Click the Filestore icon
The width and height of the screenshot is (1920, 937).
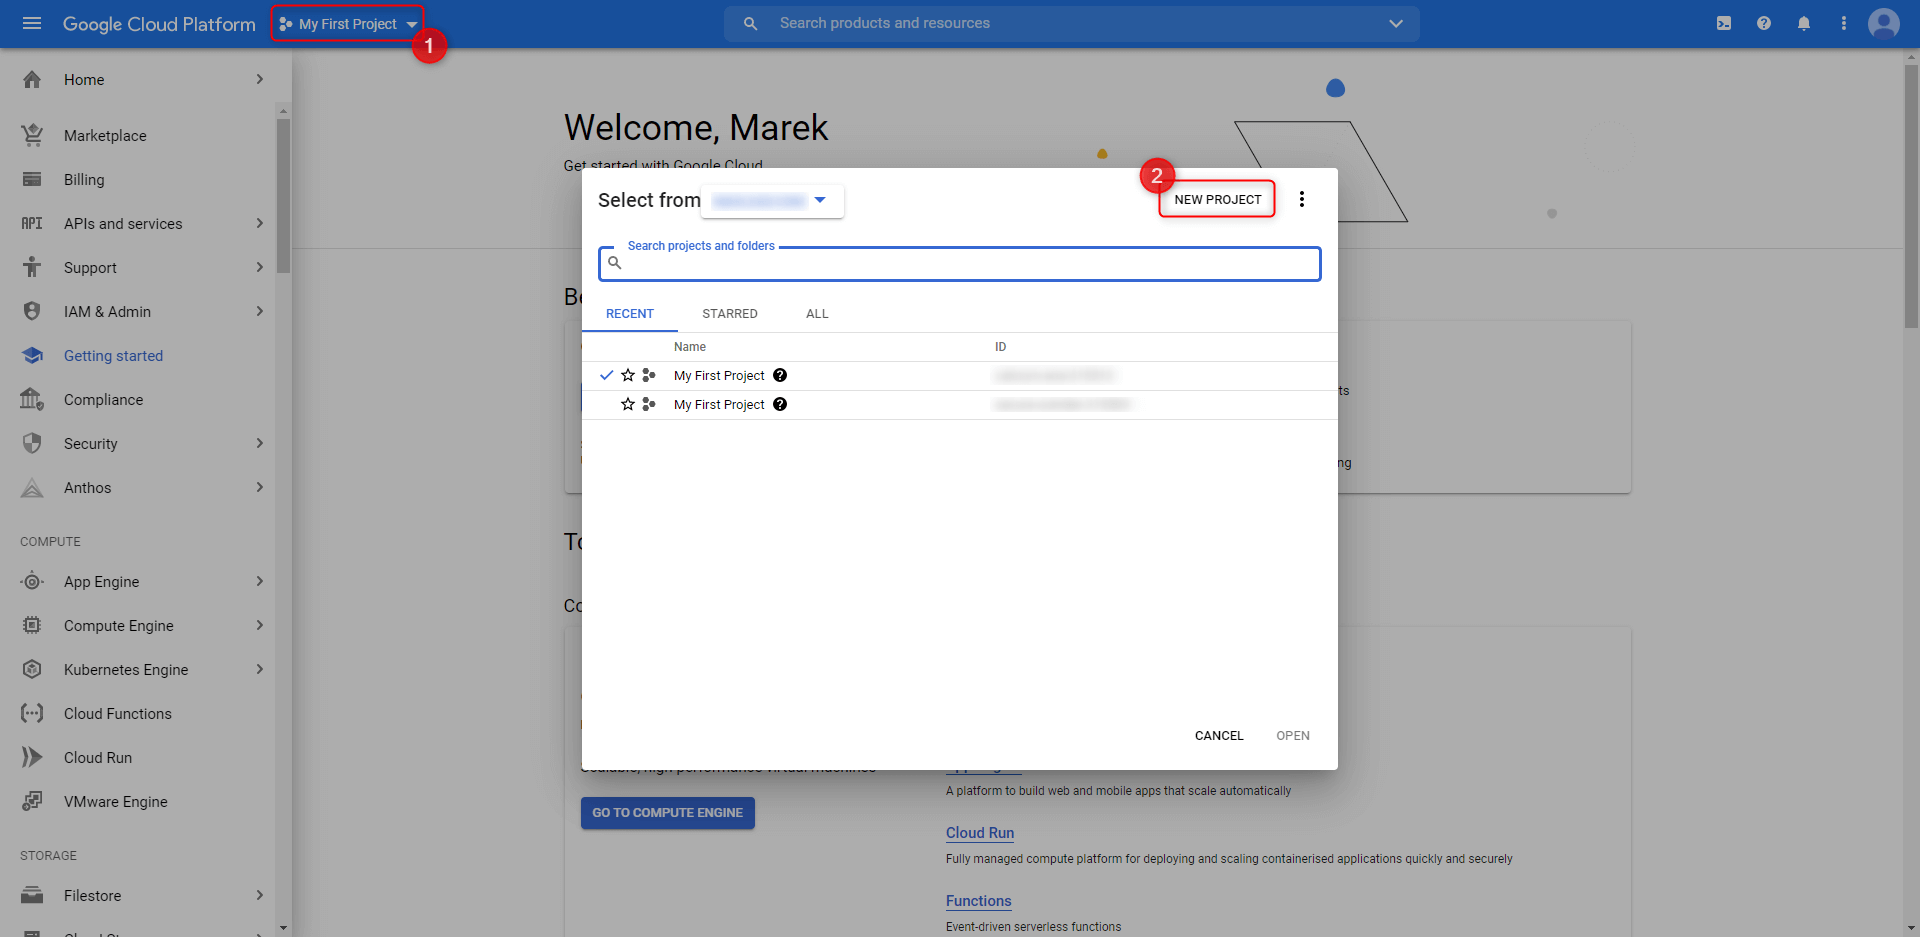tap(32, 895)
